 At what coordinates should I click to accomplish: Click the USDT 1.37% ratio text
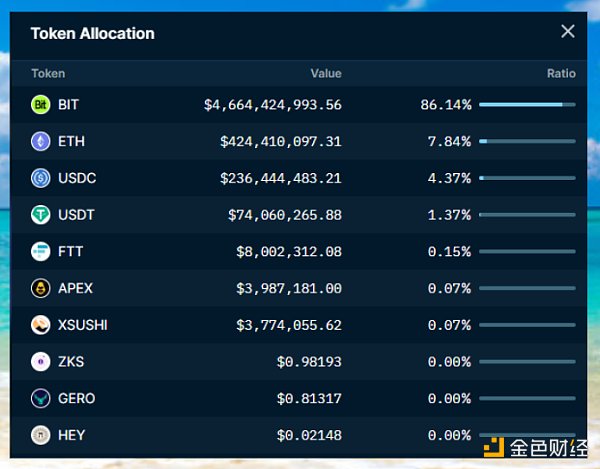point(449,215)
